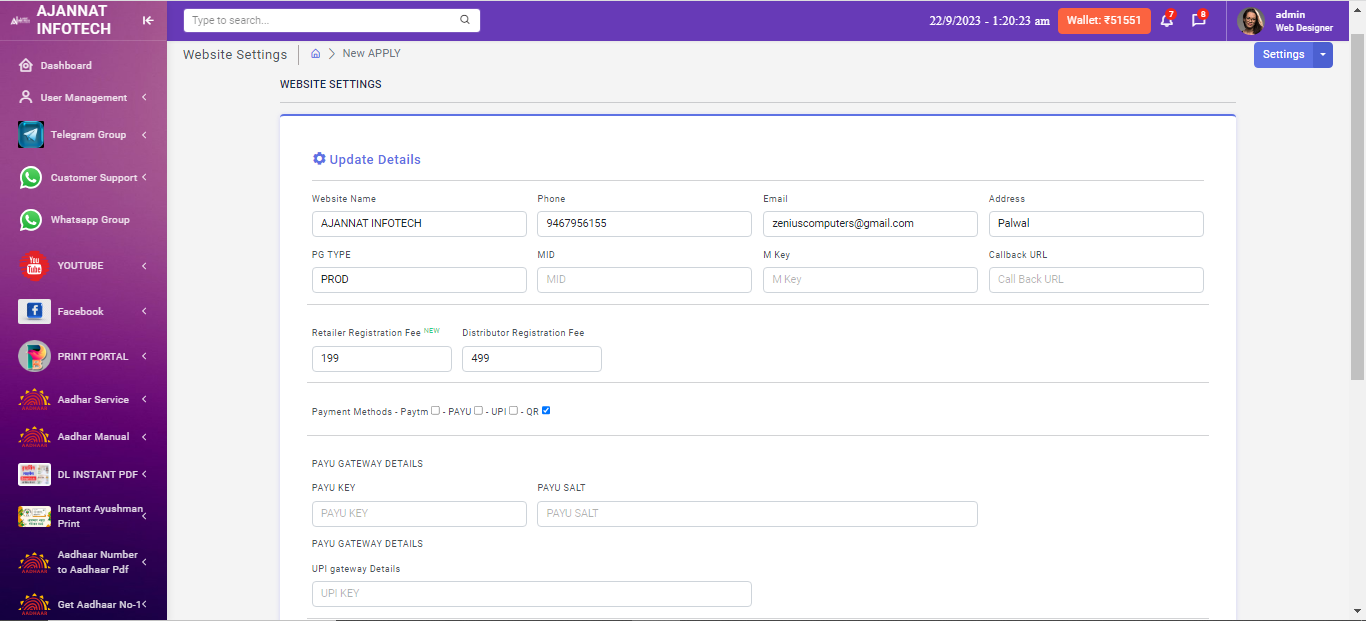
Task: Uncheck the QR payment method
Action: (546, 411)
